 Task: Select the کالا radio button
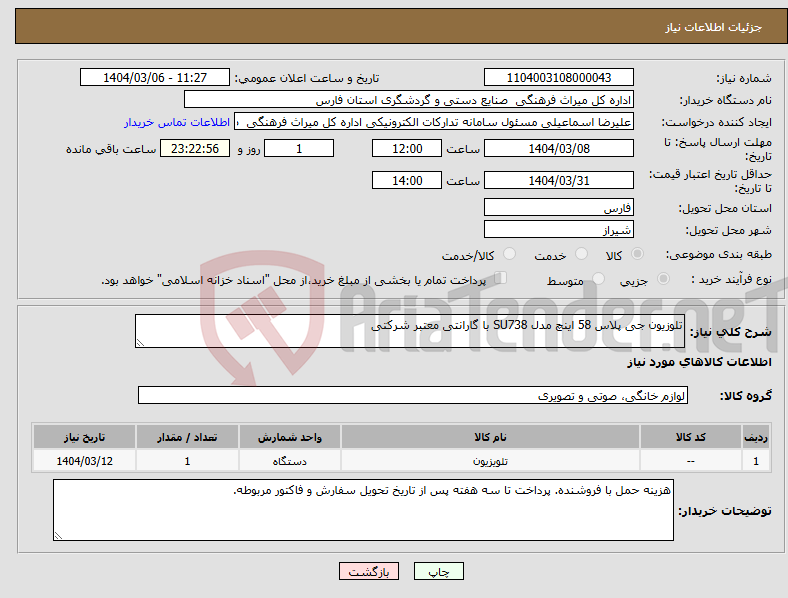(637, 254)
